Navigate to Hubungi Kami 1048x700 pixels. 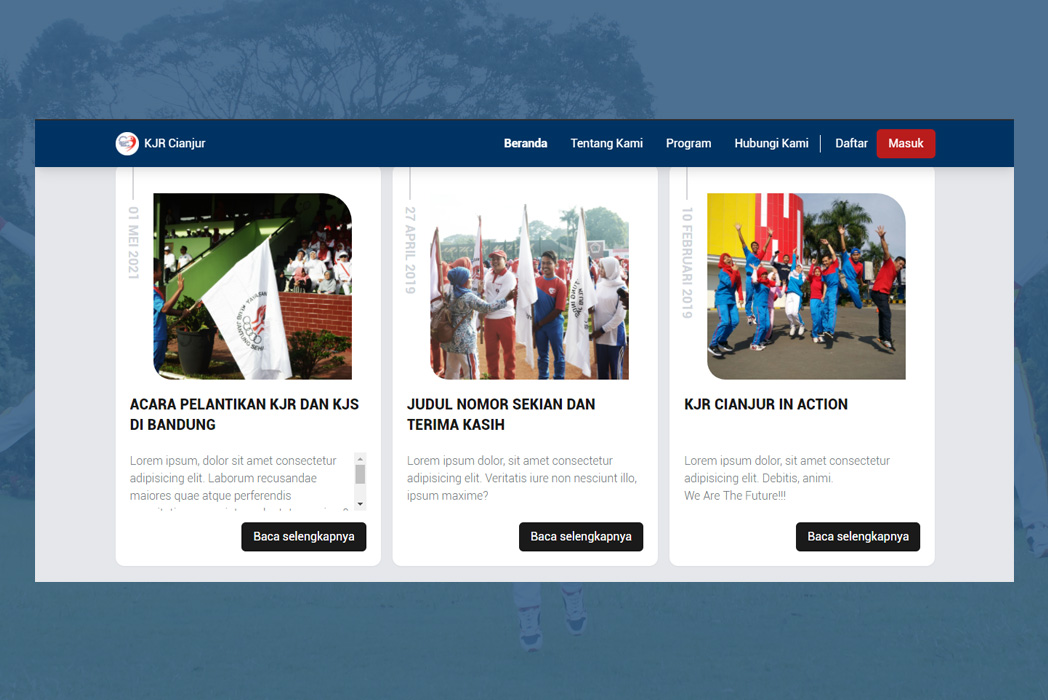coord(771,143)
